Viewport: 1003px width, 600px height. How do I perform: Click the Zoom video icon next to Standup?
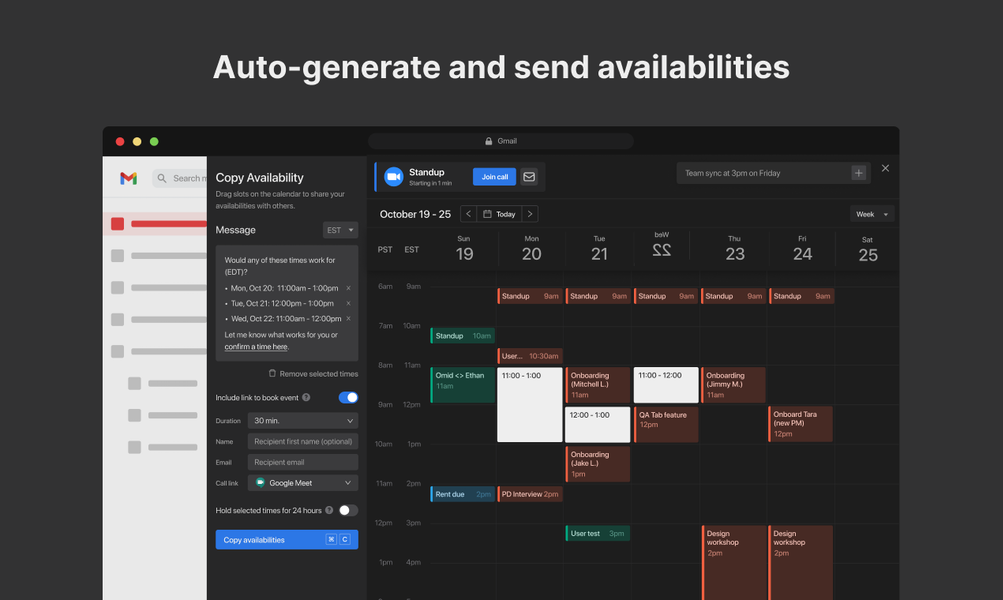tap(394, 177)
